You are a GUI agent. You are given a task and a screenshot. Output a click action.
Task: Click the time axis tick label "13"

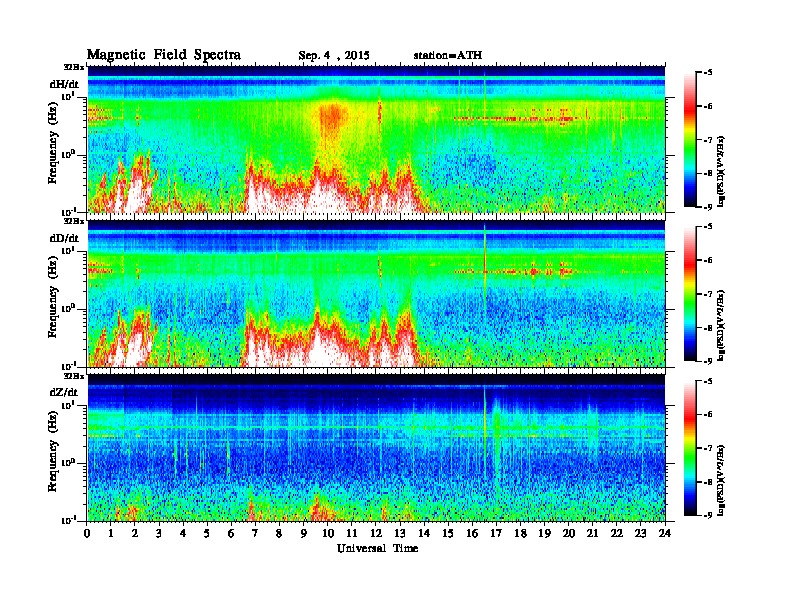click(400, 533)
